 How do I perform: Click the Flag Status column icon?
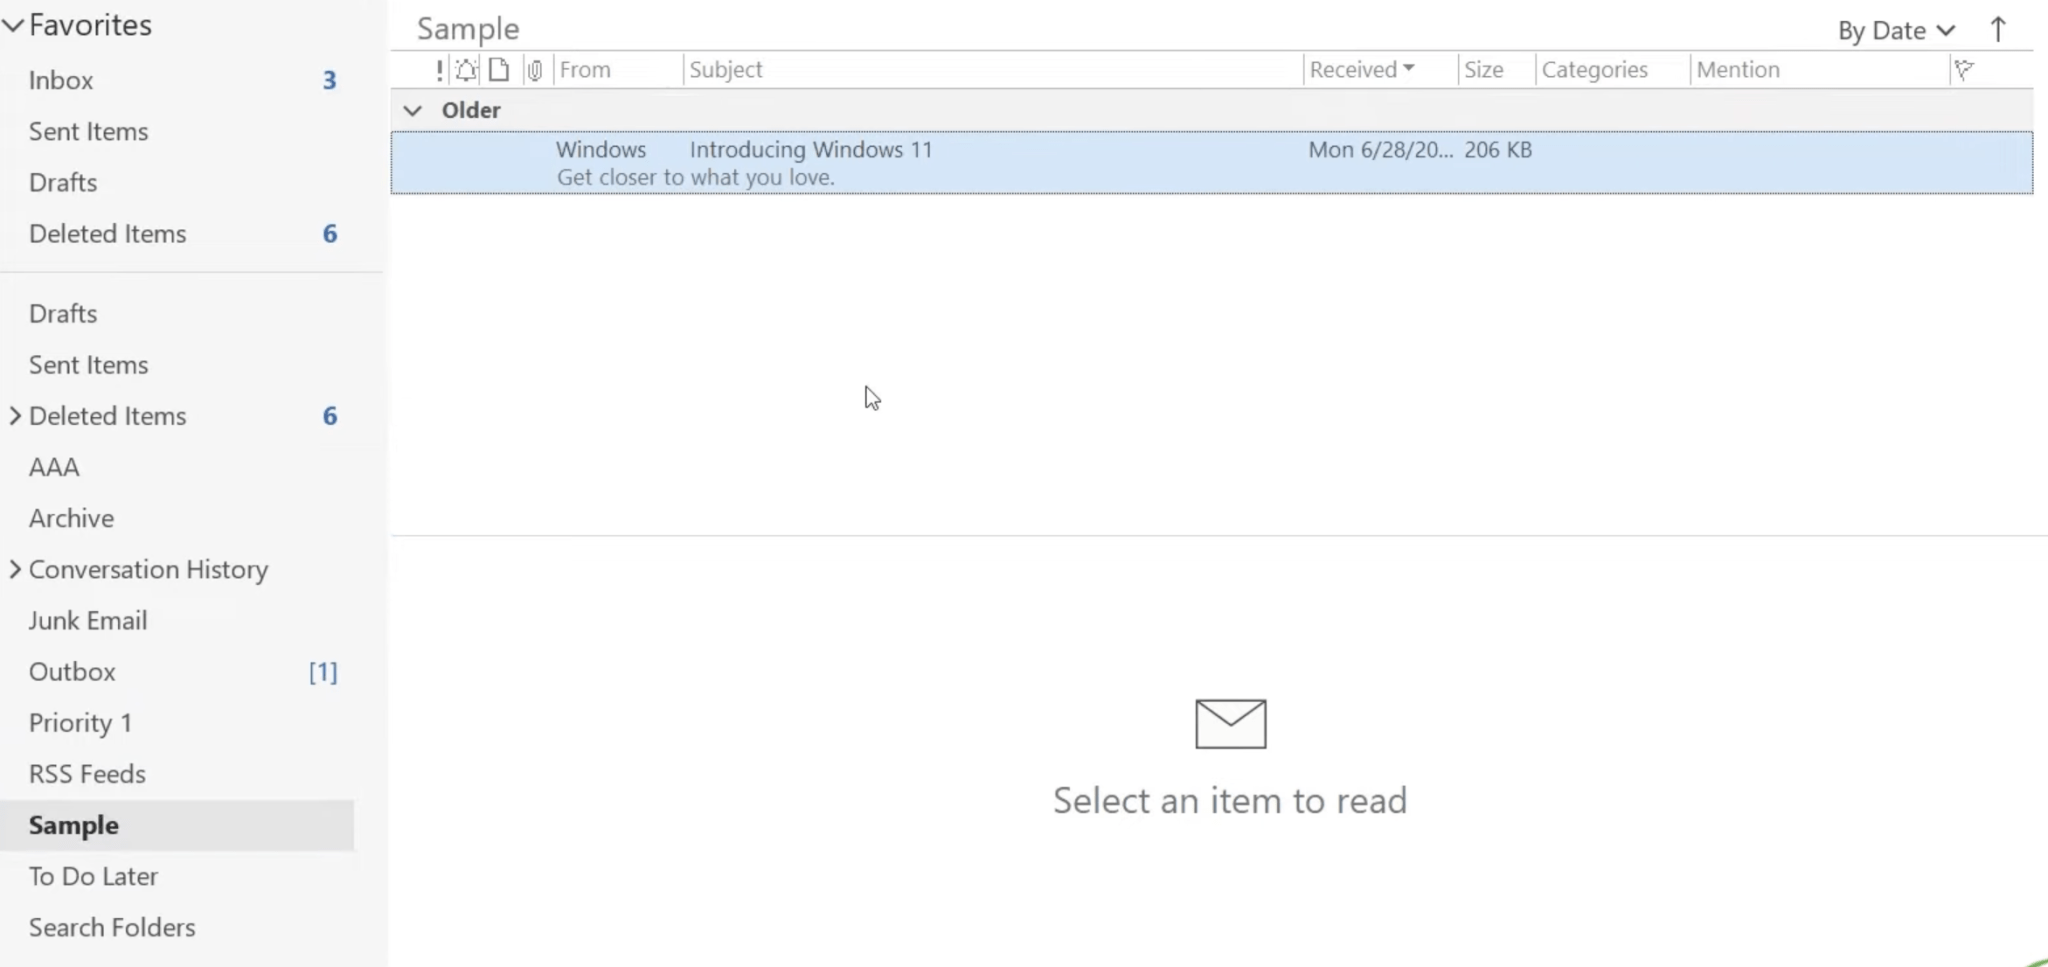point(1964,69)
